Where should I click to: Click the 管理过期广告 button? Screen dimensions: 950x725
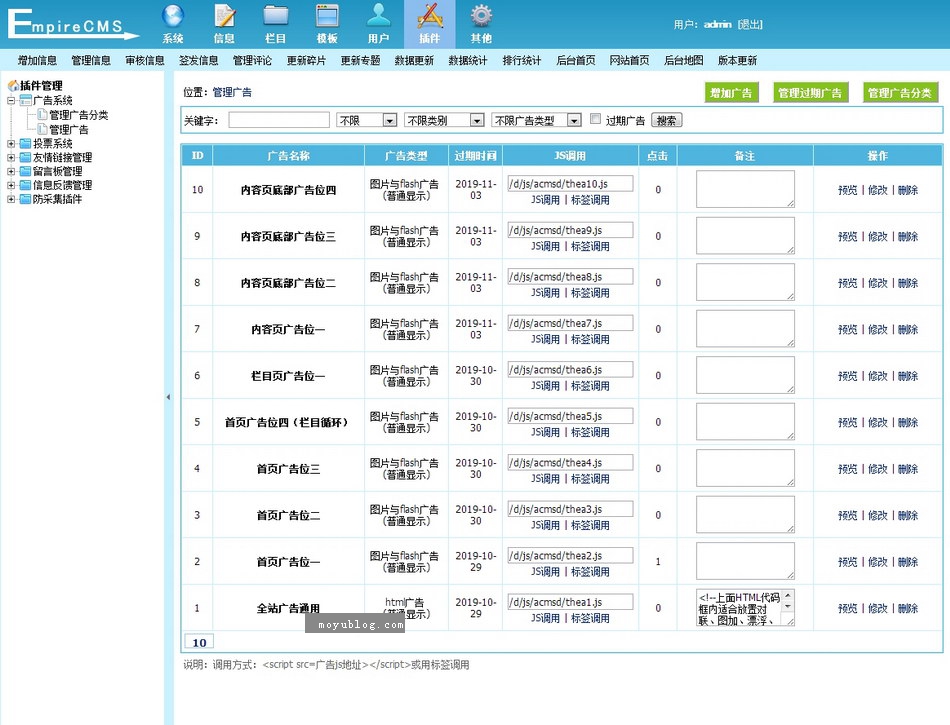tap(809, 93)
